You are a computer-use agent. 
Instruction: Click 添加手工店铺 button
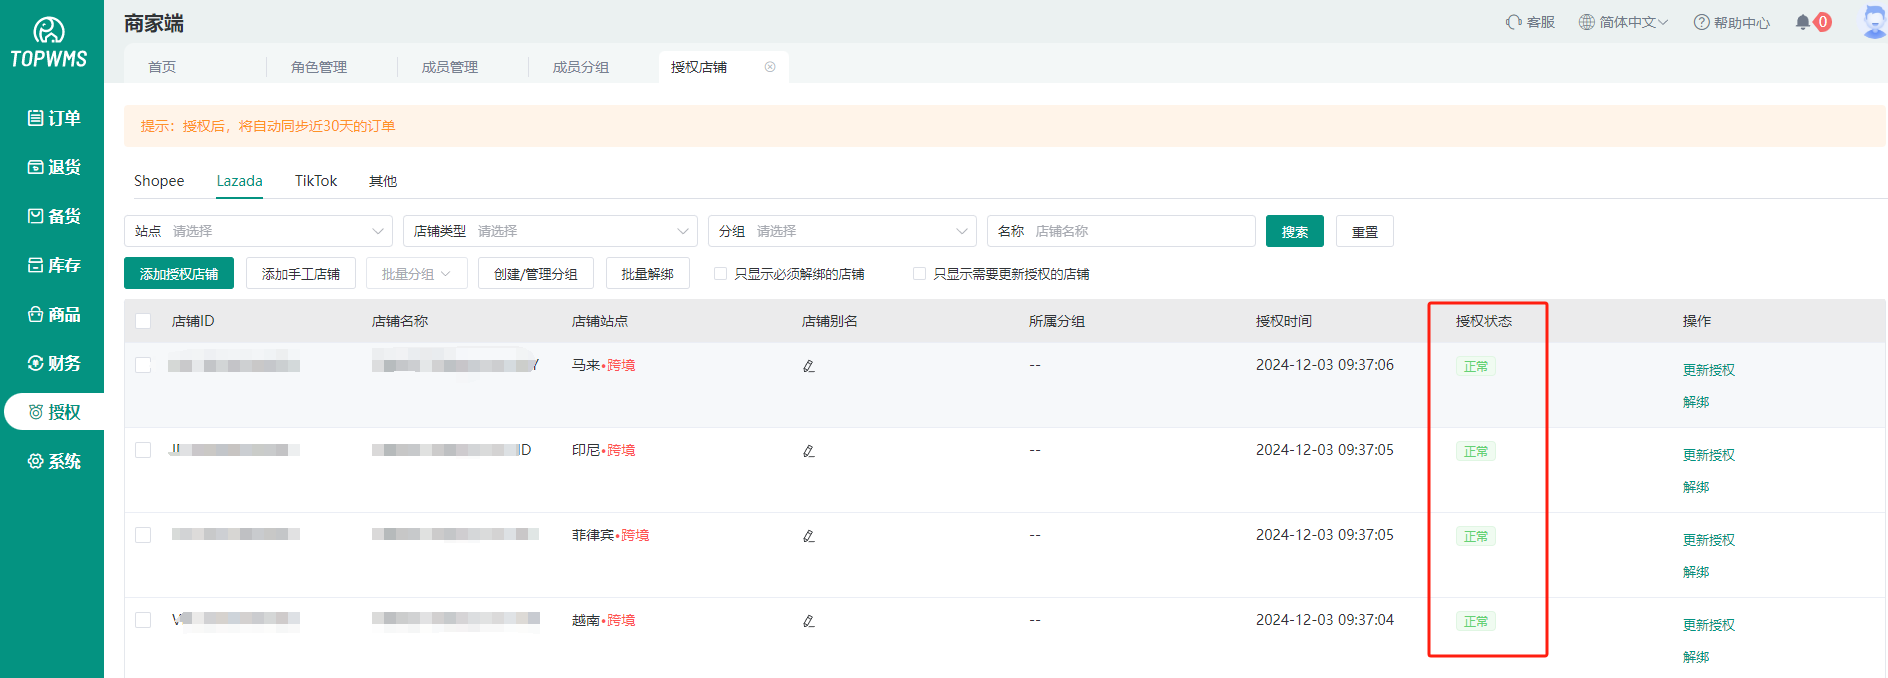coord(301,274)
